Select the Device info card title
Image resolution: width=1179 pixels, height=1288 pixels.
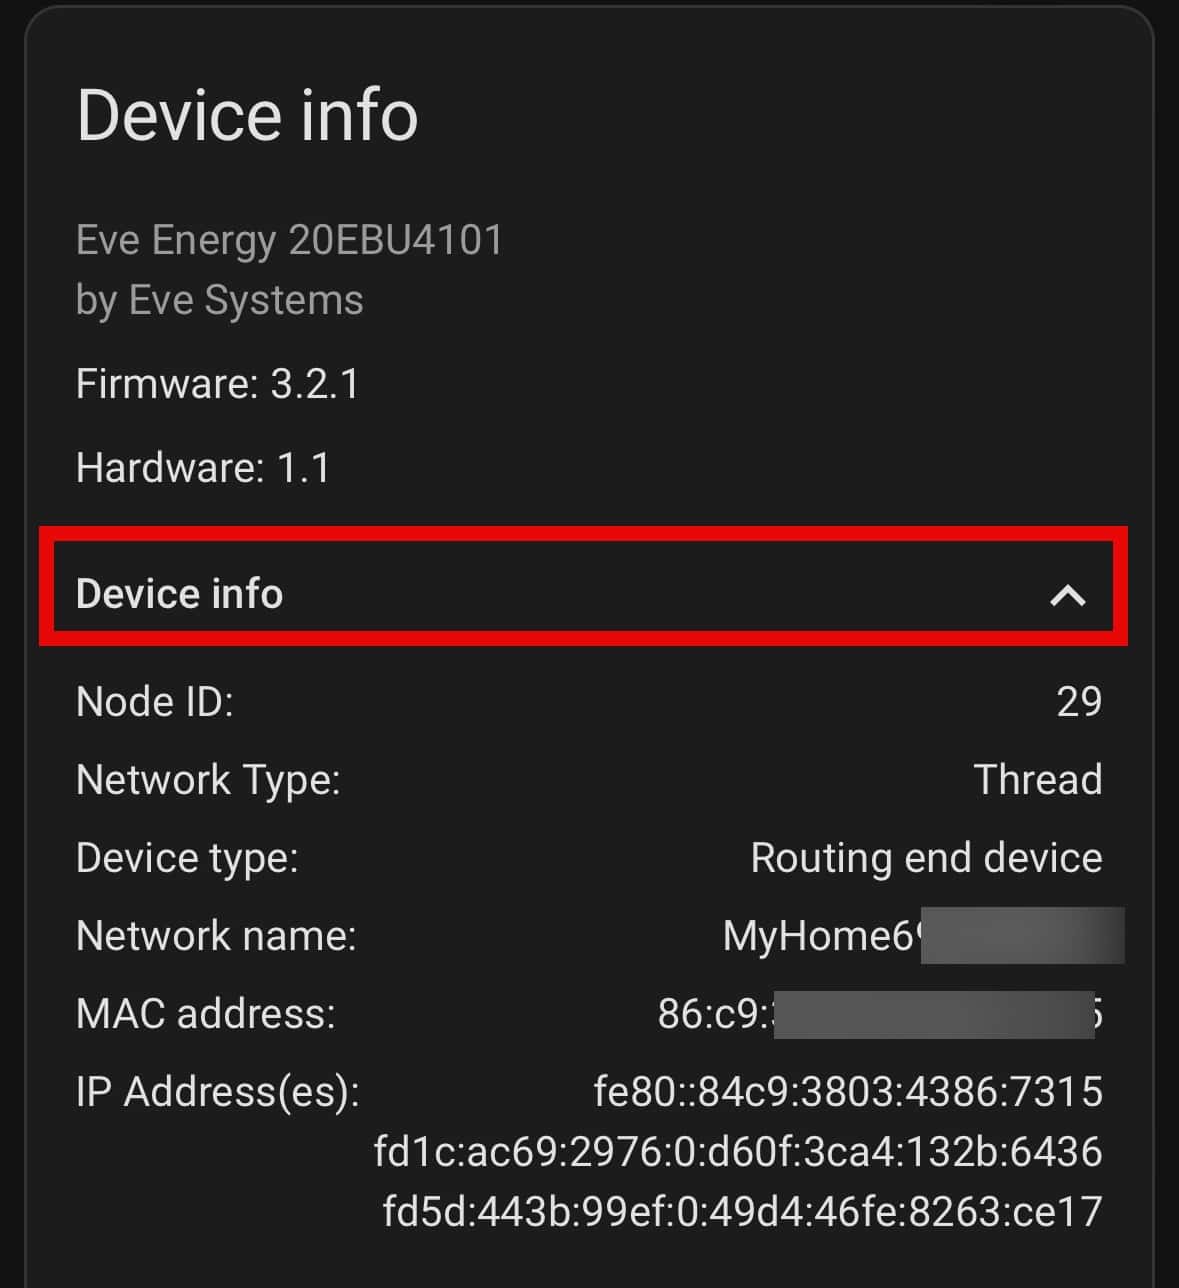(247, 115)
